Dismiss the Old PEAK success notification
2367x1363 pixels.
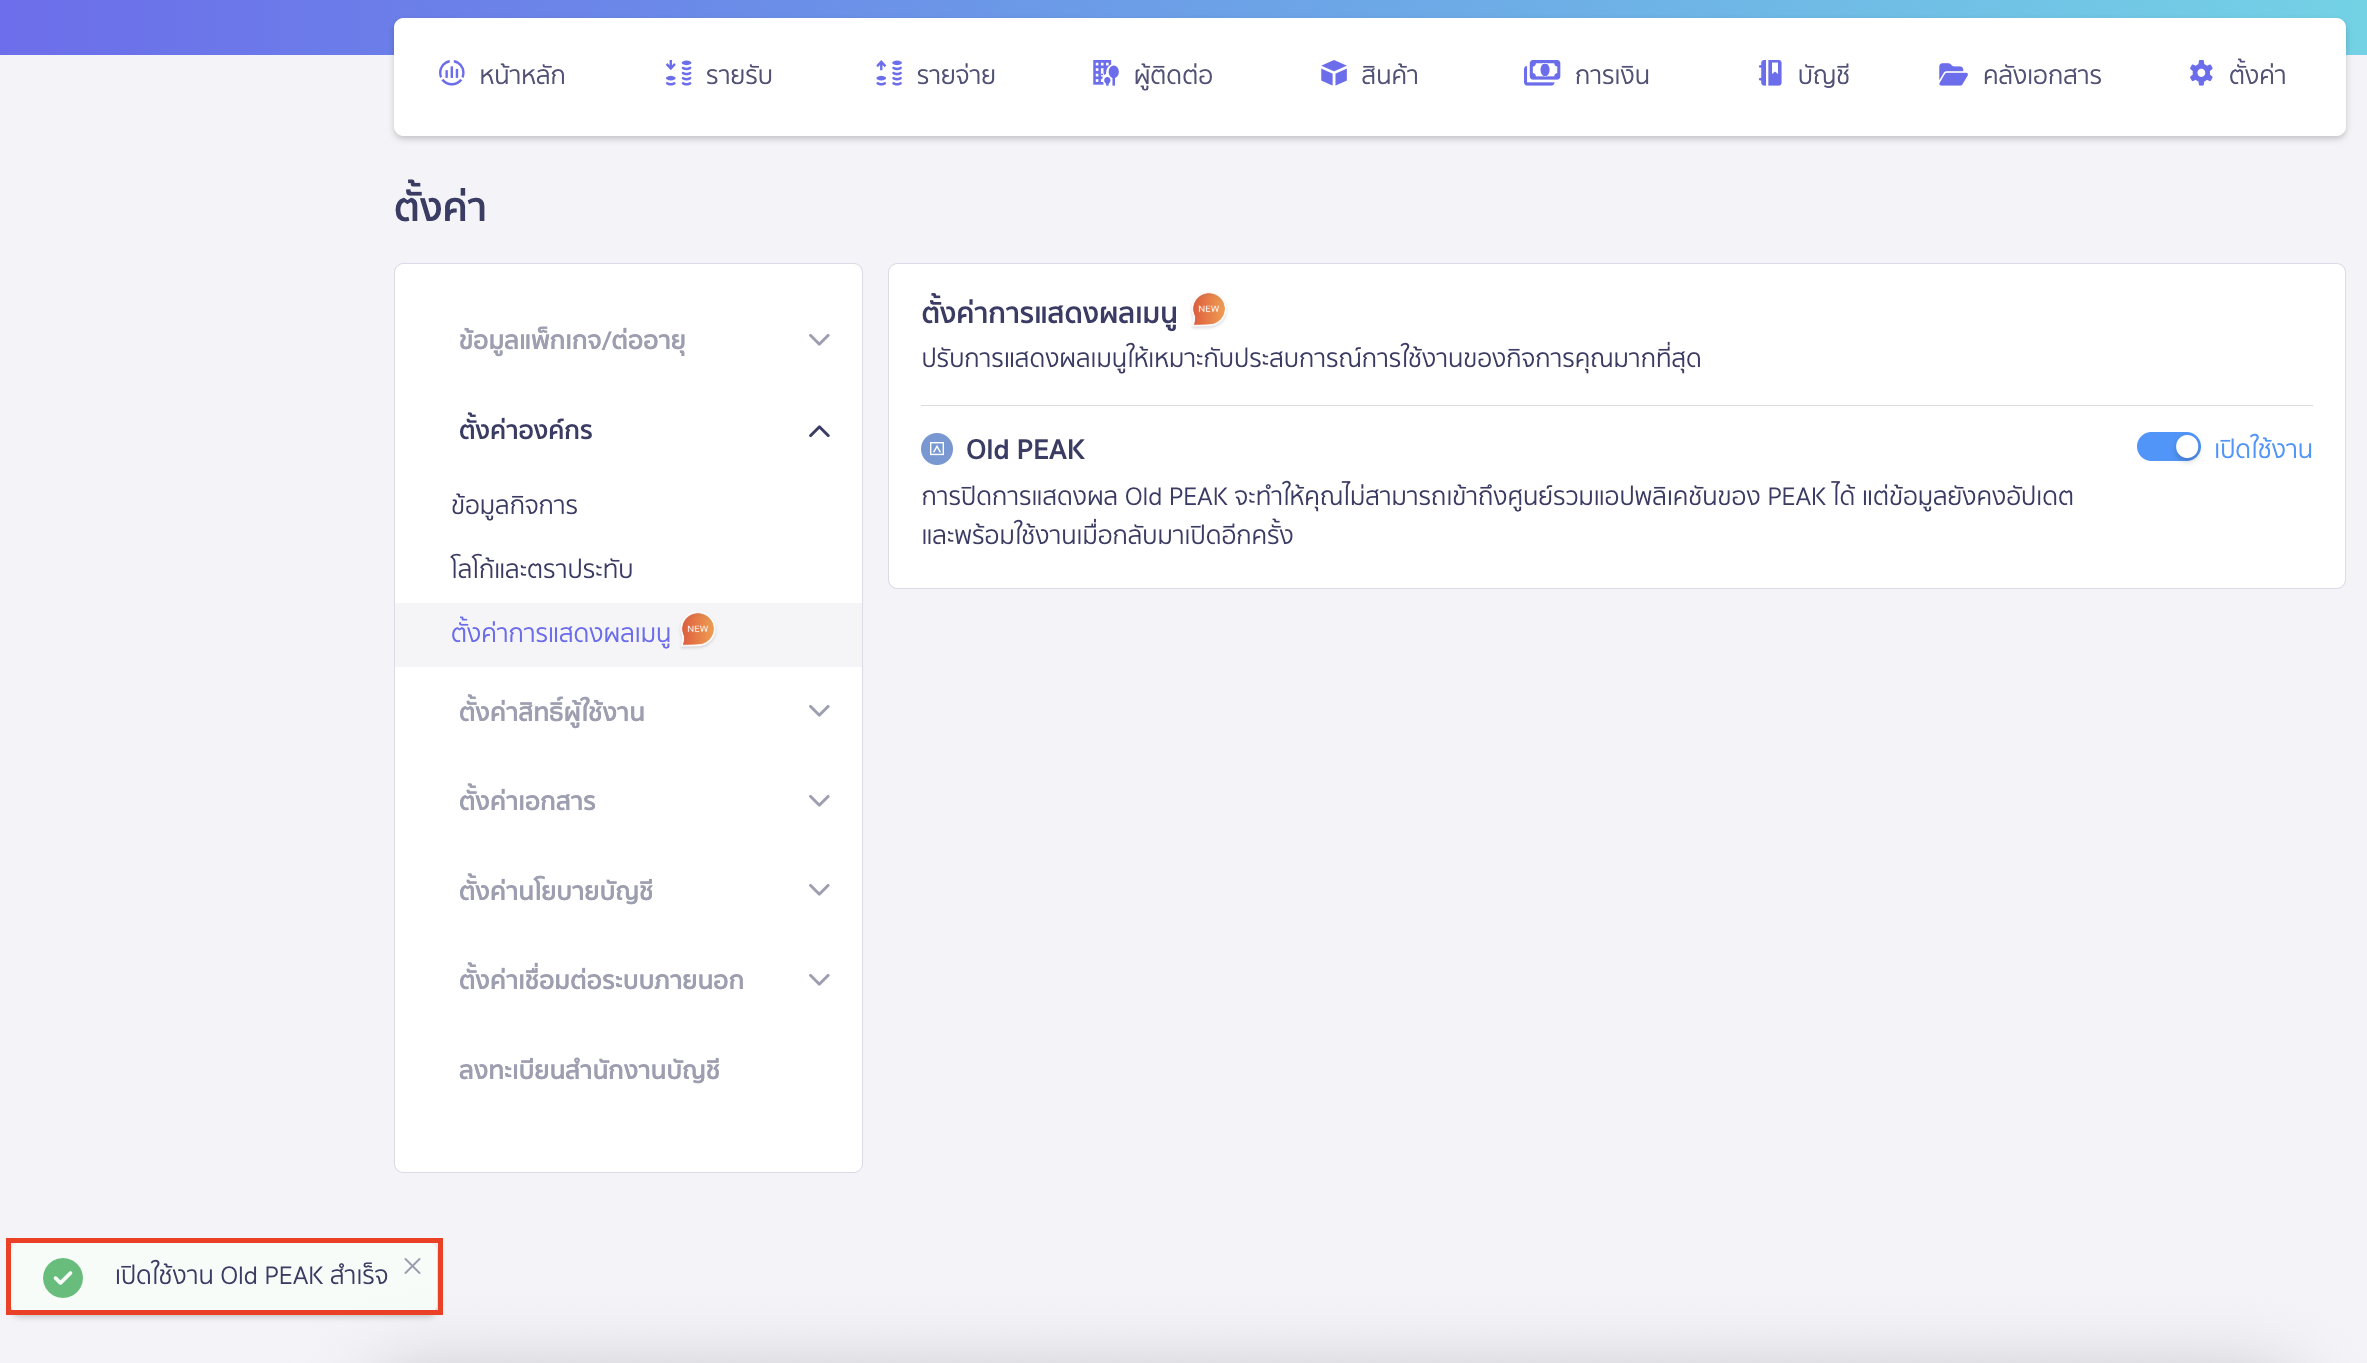[413, 1266]
